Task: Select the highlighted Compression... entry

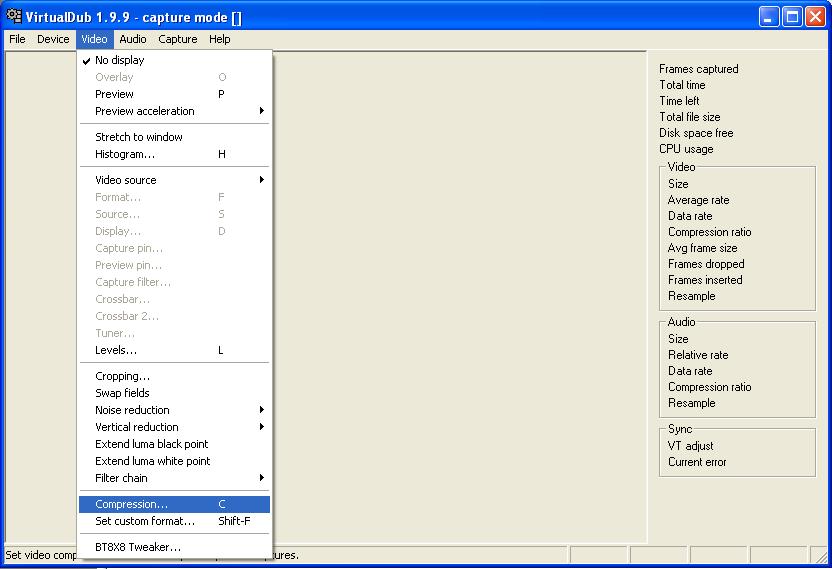Action: (x=175, y=504)
